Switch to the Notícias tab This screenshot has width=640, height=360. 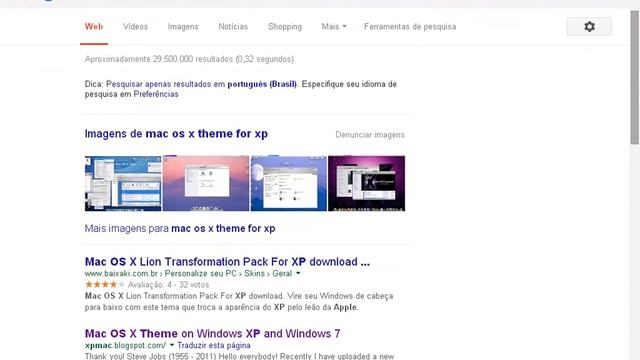(x=233, y=27)
